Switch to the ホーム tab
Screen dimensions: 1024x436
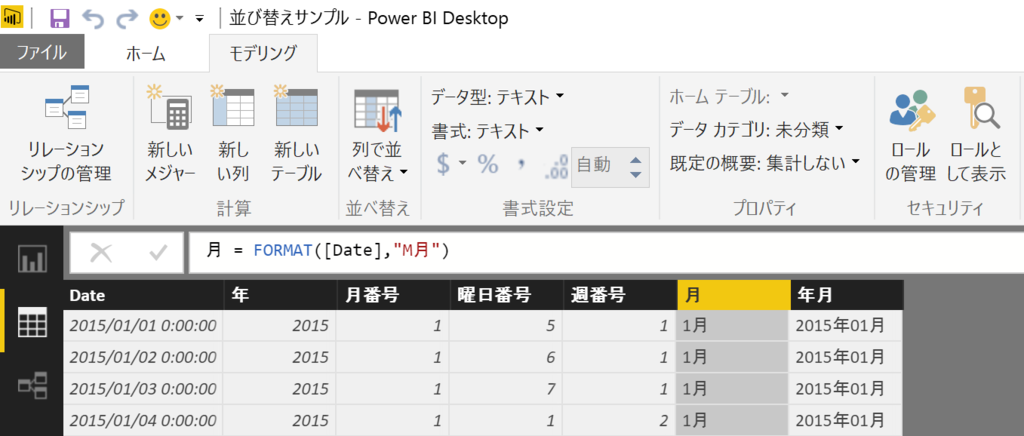pyautogui.click(x=146, y=54)
